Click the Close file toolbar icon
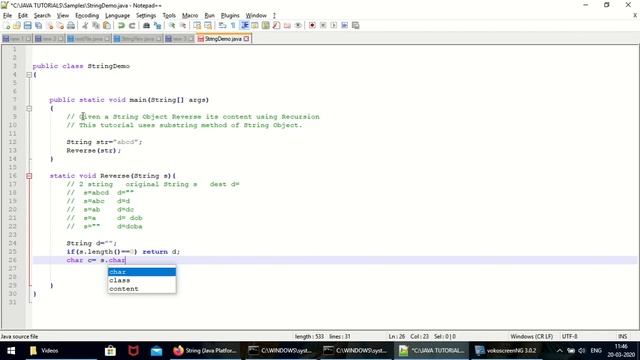 [x=49, y=25]
